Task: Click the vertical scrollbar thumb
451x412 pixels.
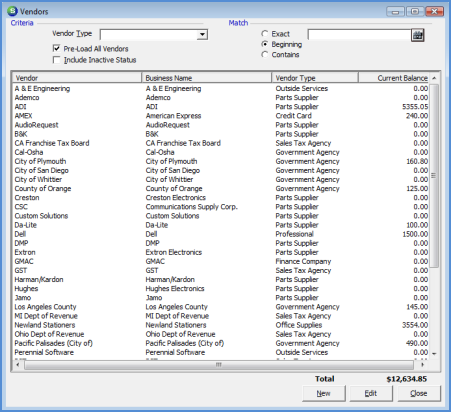Action: click(x=434, y=175)
